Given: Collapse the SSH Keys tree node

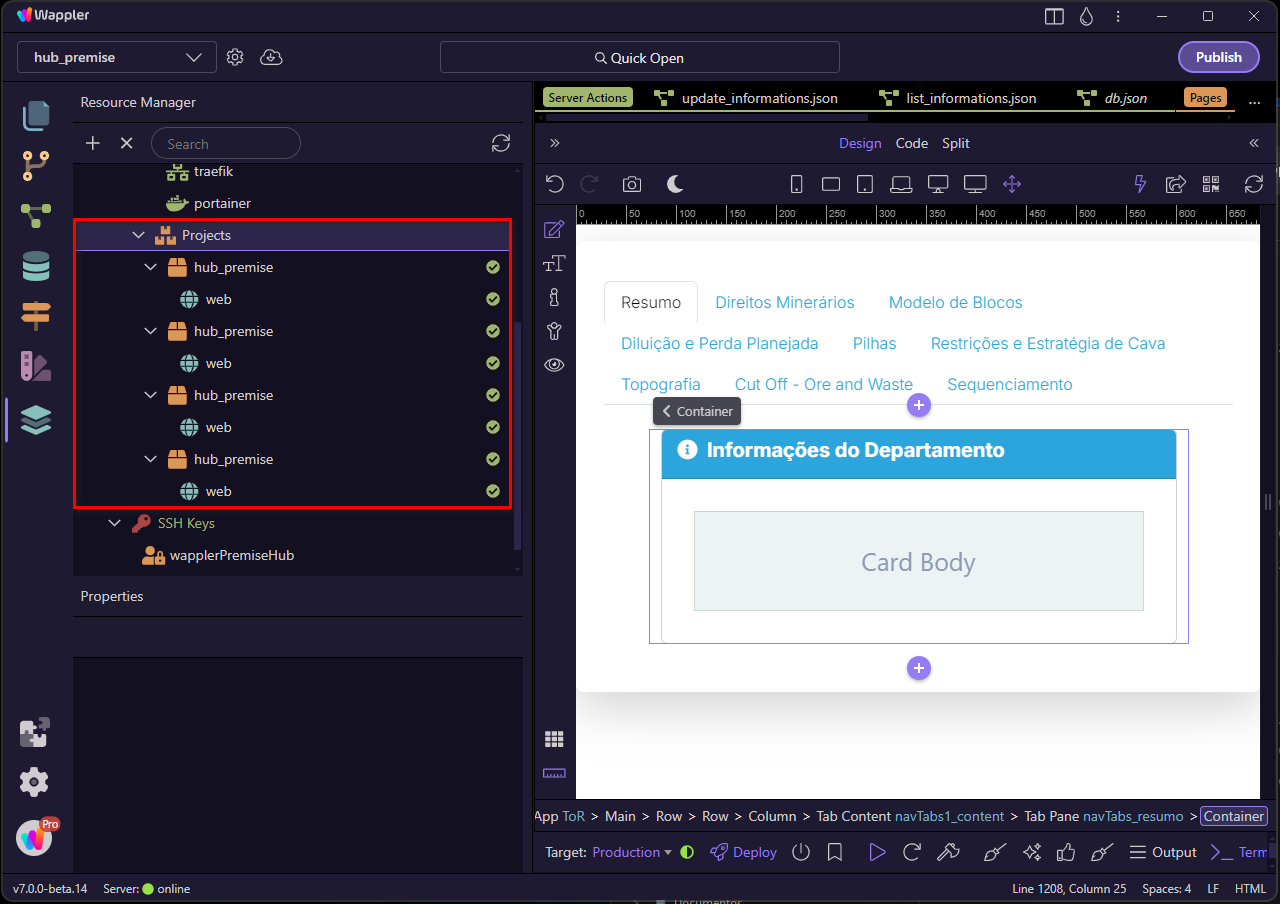Looking at the screenshot, I should [x=115, y=523].
